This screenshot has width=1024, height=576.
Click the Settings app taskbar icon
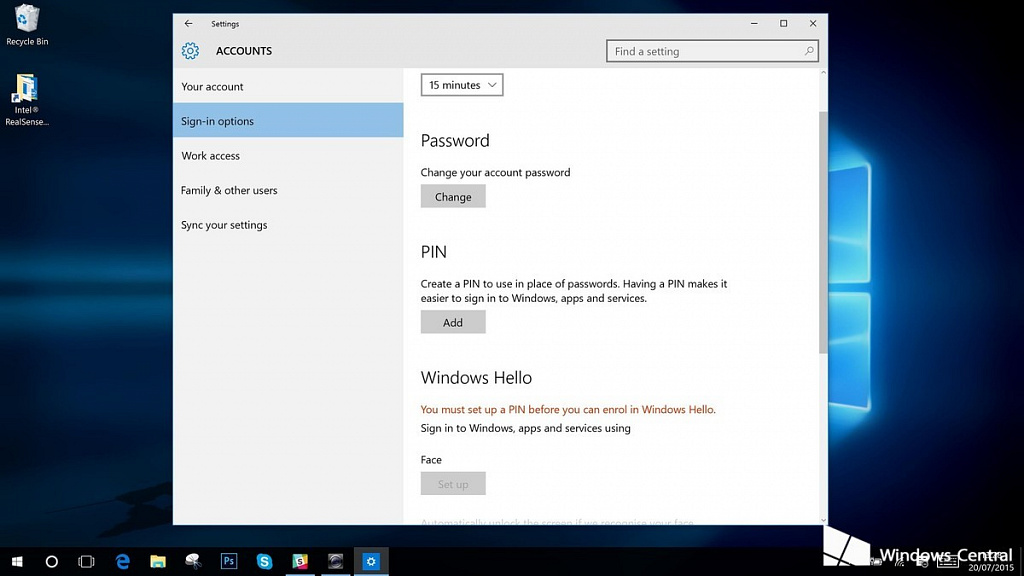tap(371, 562)
